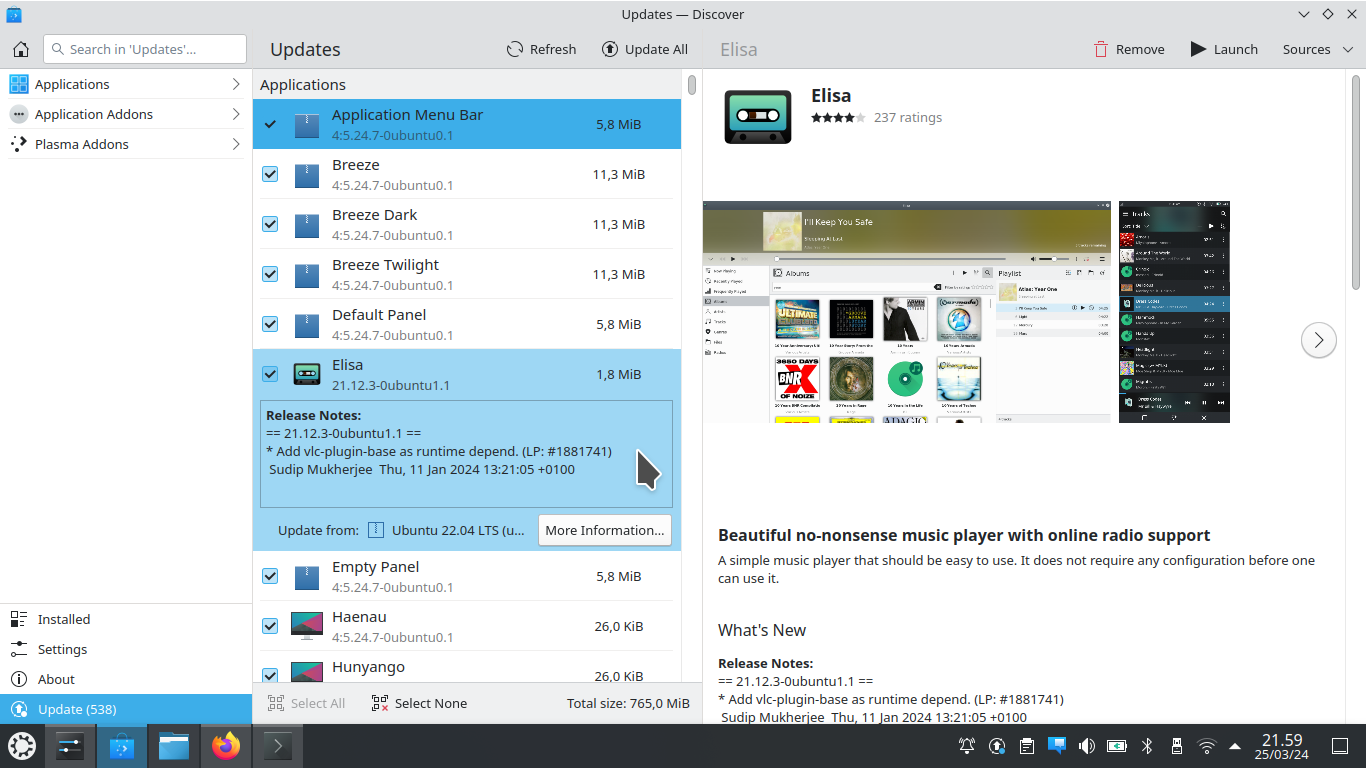Click Discover icon in the taskbar
The image size is (1366, 768).
click(122, 746)
